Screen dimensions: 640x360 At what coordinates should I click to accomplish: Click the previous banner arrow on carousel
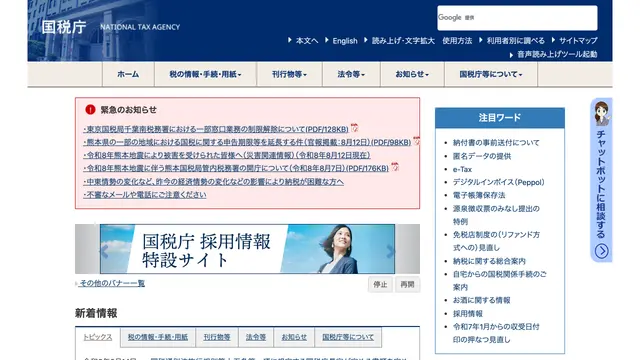tap(104, 251)
